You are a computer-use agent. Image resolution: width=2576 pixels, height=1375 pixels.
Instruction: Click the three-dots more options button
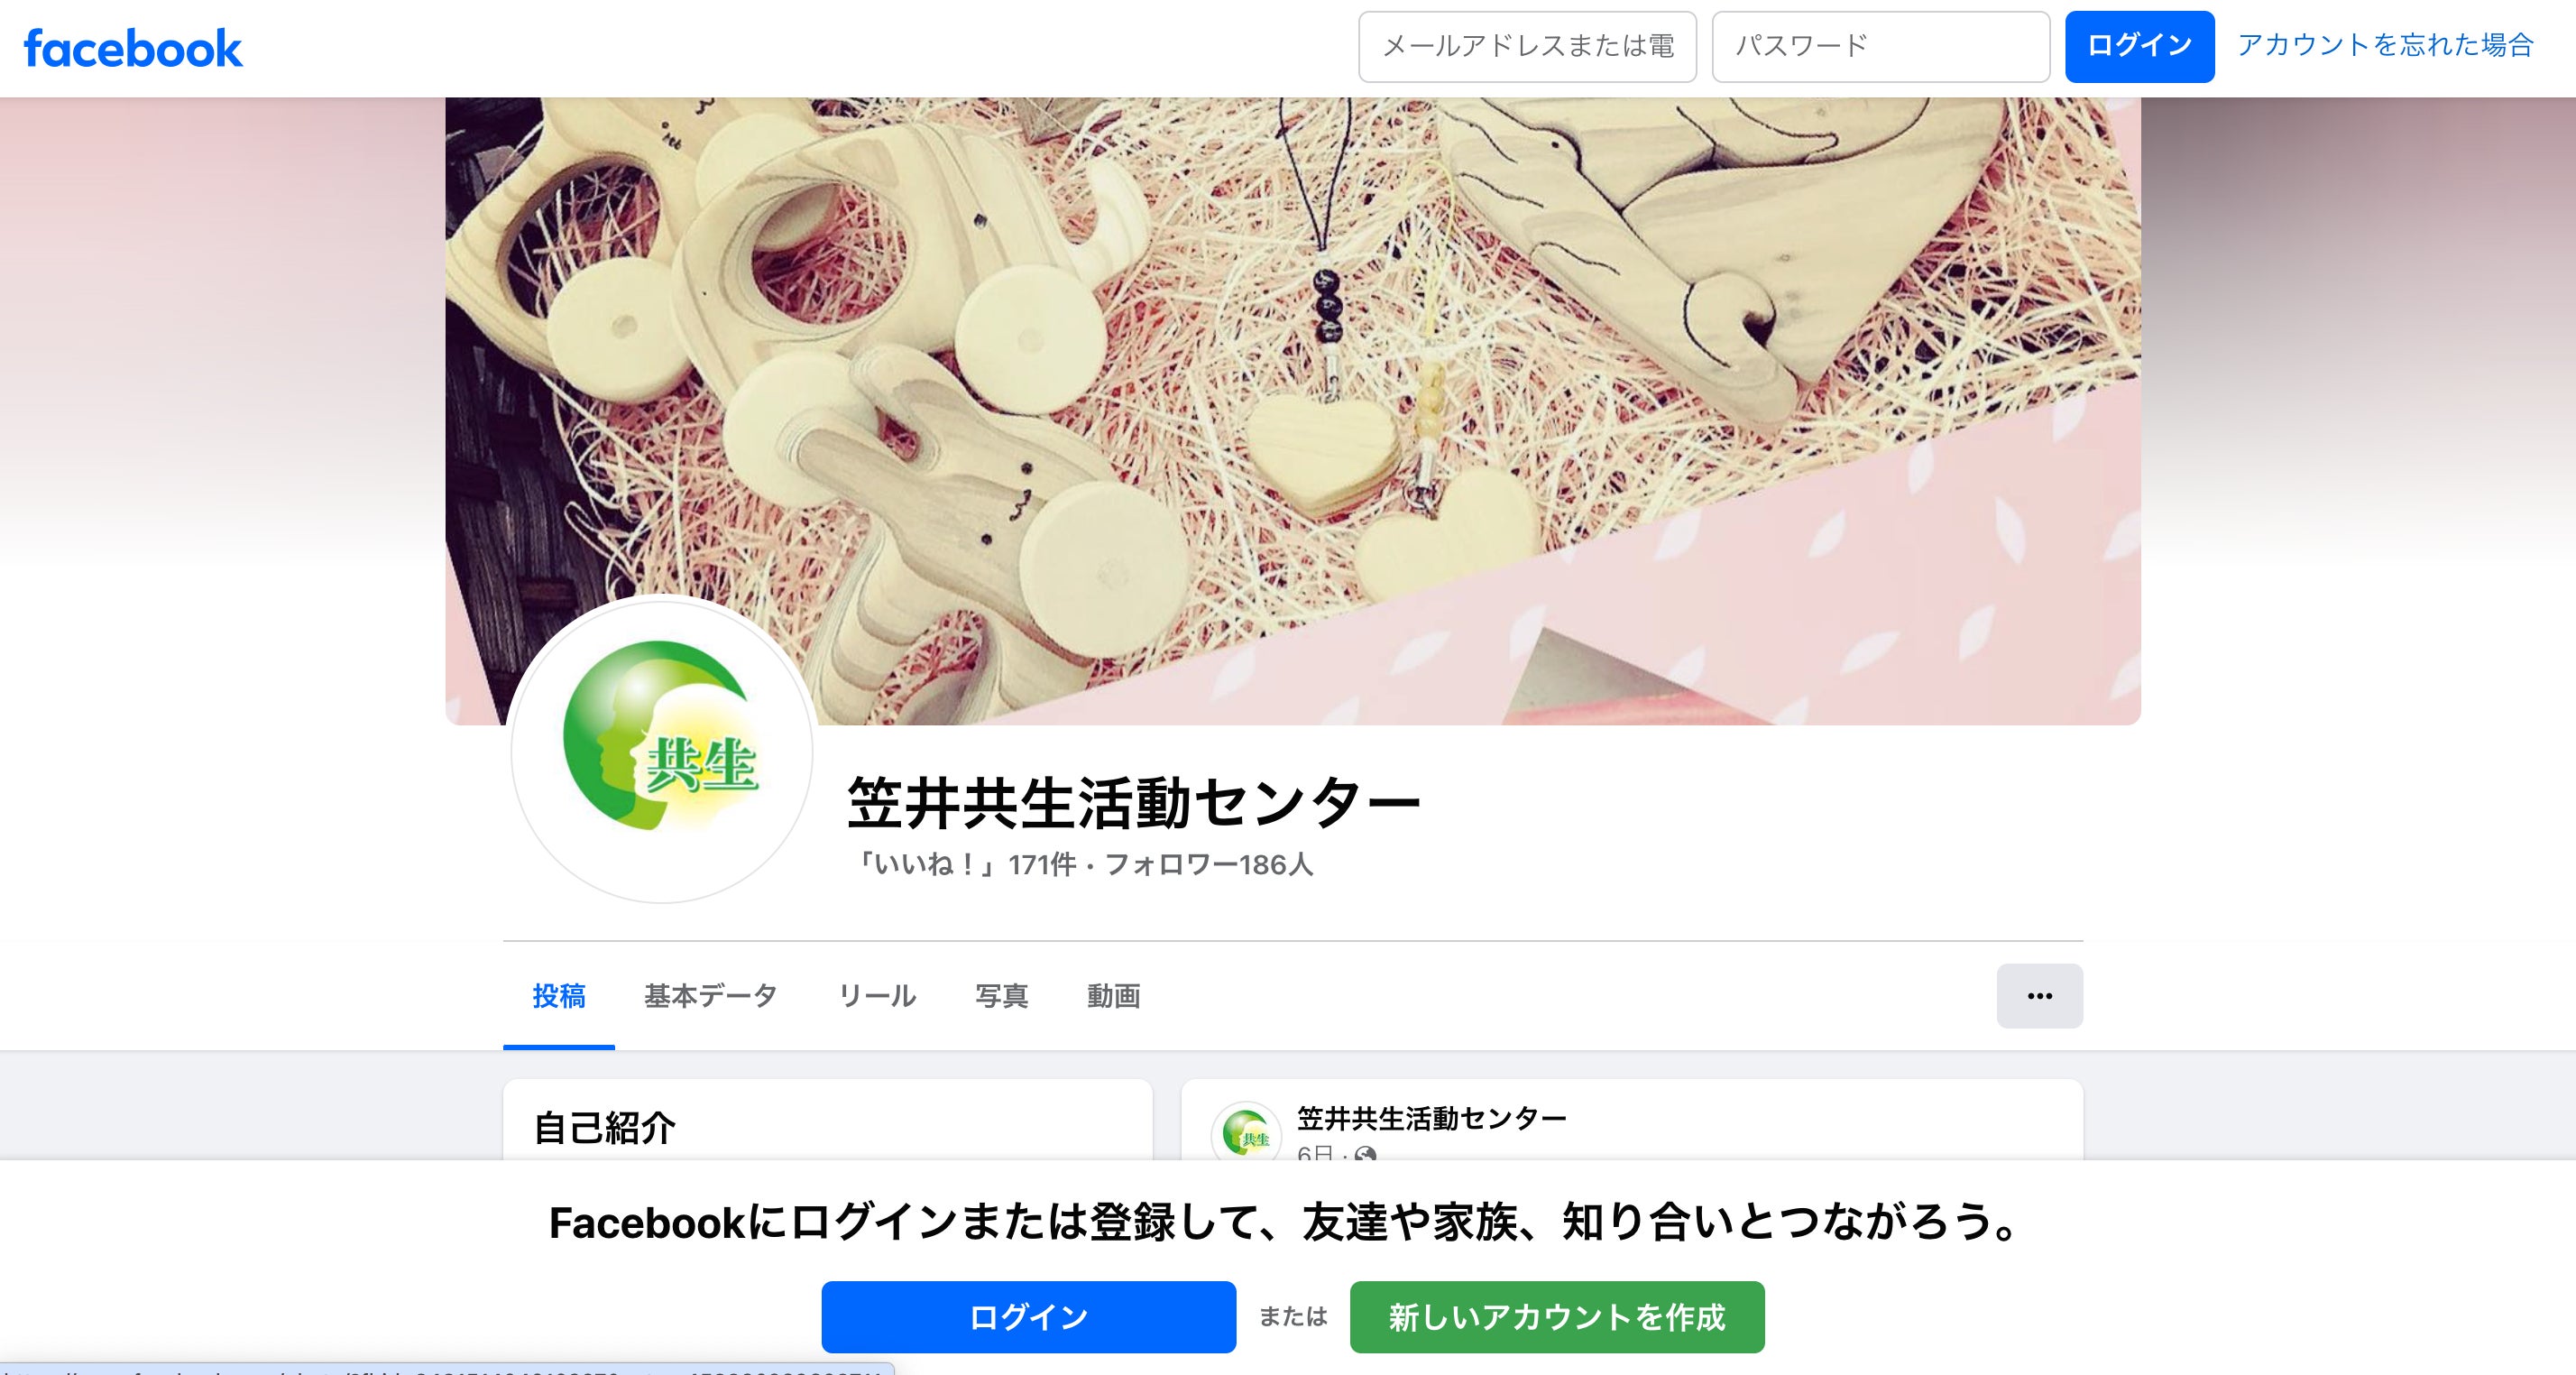point(2039,995)
